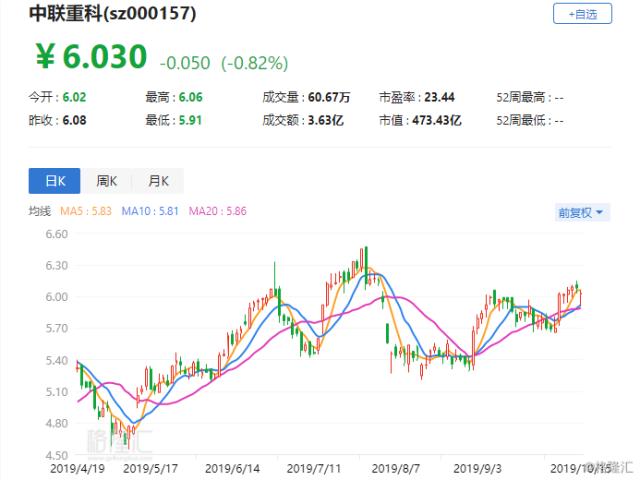Click the 均线 moving average label
640x480 pixels.
[x=39, y=211]
